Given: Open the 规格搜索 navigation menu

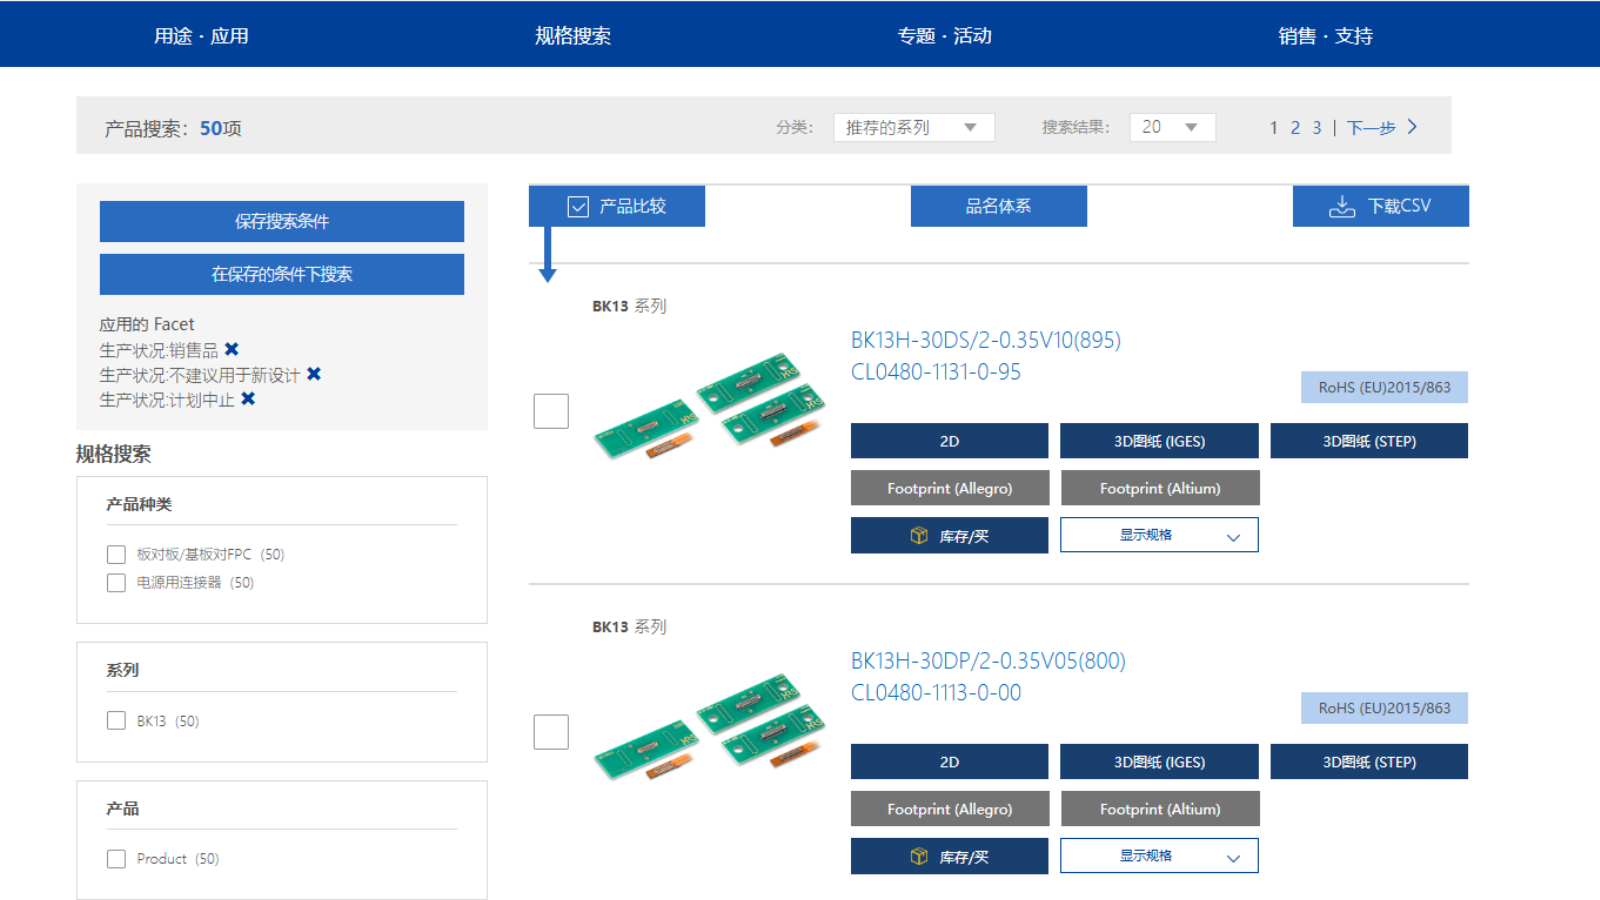Looking at the screenshot, I should (572, 35).
